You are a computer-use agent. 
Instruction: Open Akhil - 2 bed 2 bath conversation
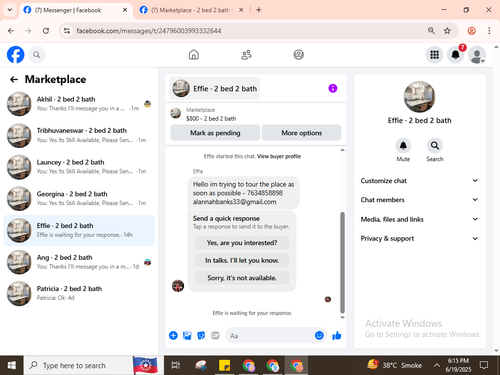pos(79,104)
